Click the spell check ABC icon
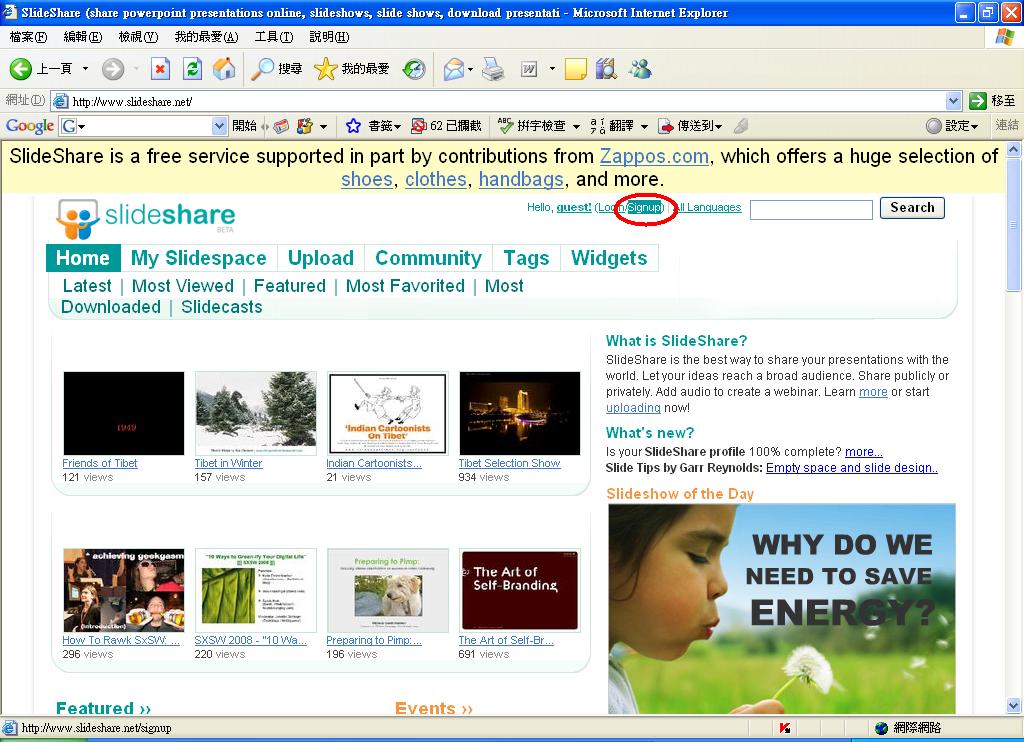Image resolution: width=1024 pixels, height=742 pixels. 505,125
